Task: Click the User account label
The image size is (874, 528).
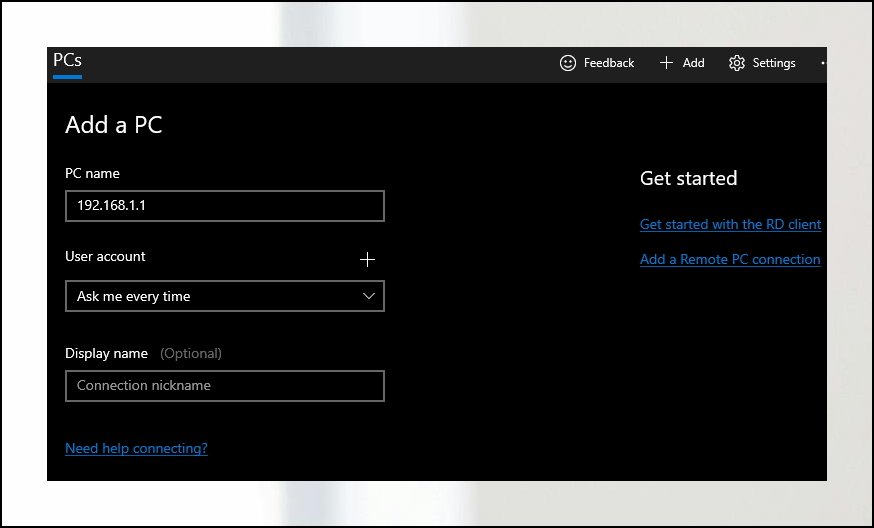Action: point(105,256)
